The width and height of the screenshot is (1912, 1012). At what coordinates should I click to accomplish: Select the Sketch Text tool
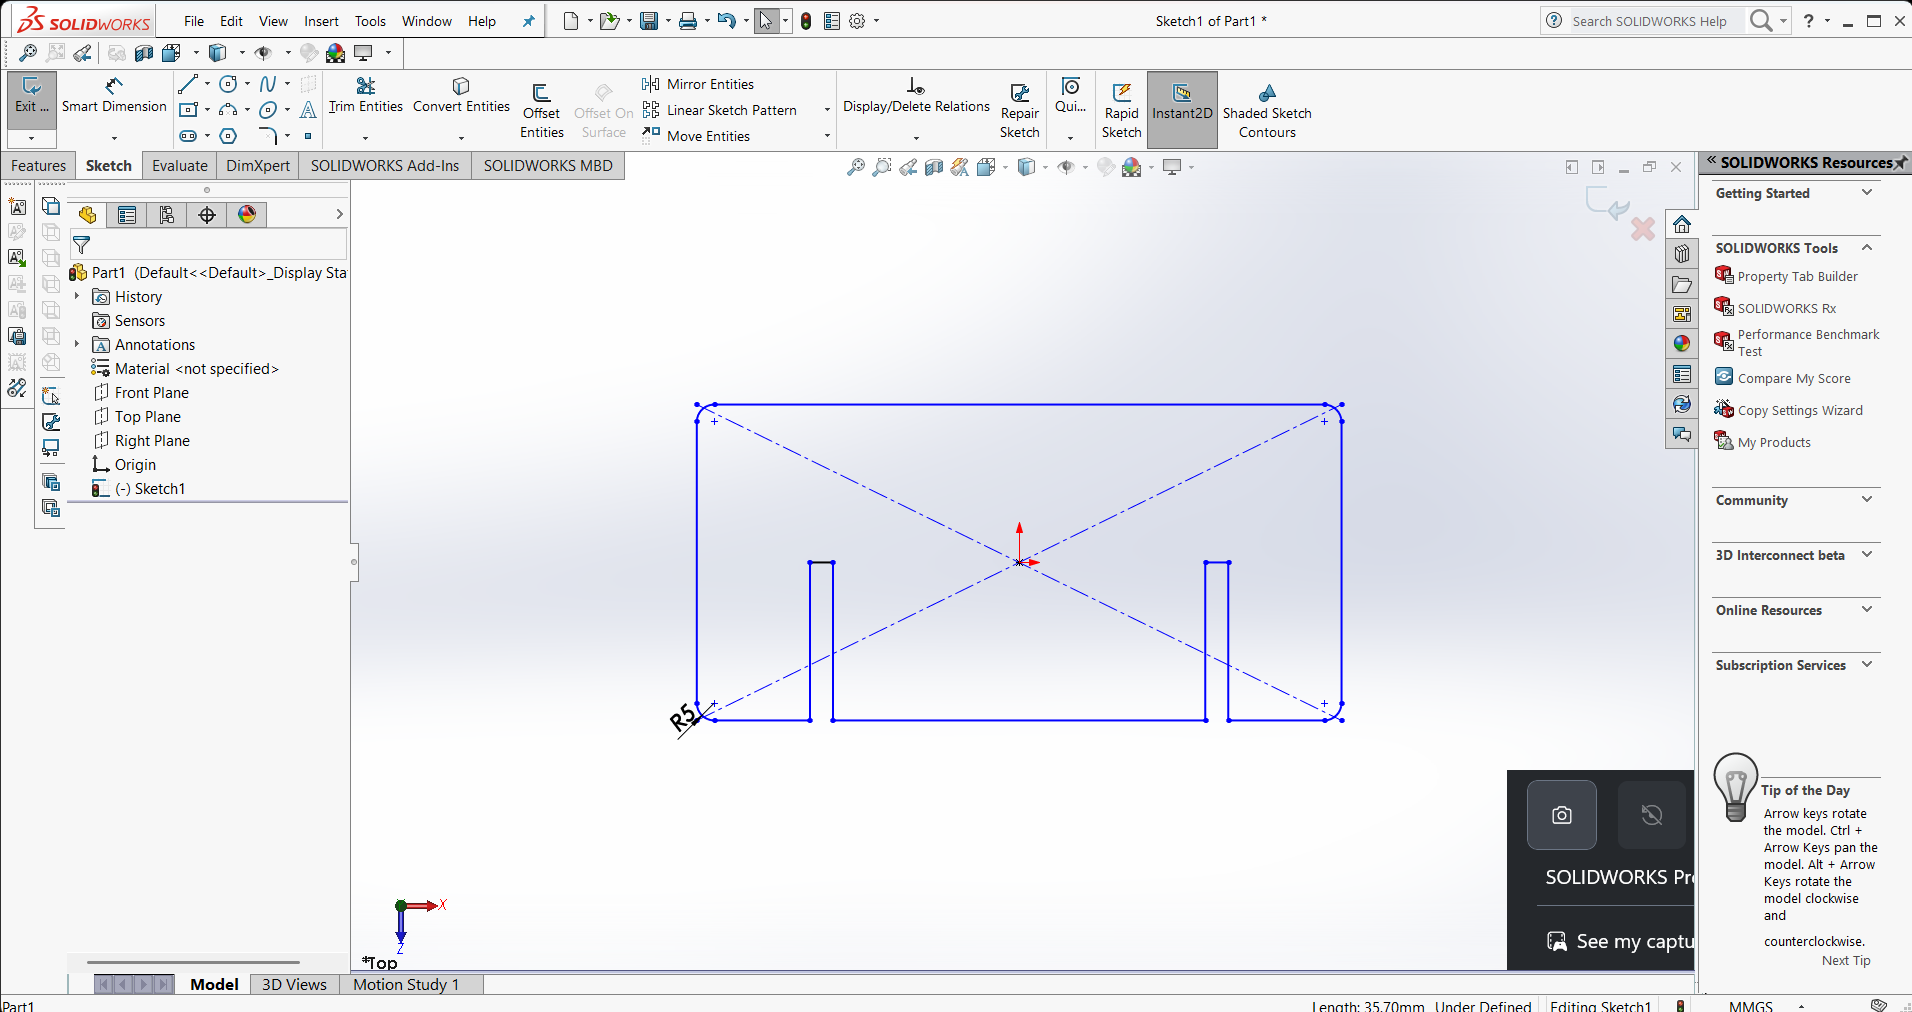click(308, 110)
